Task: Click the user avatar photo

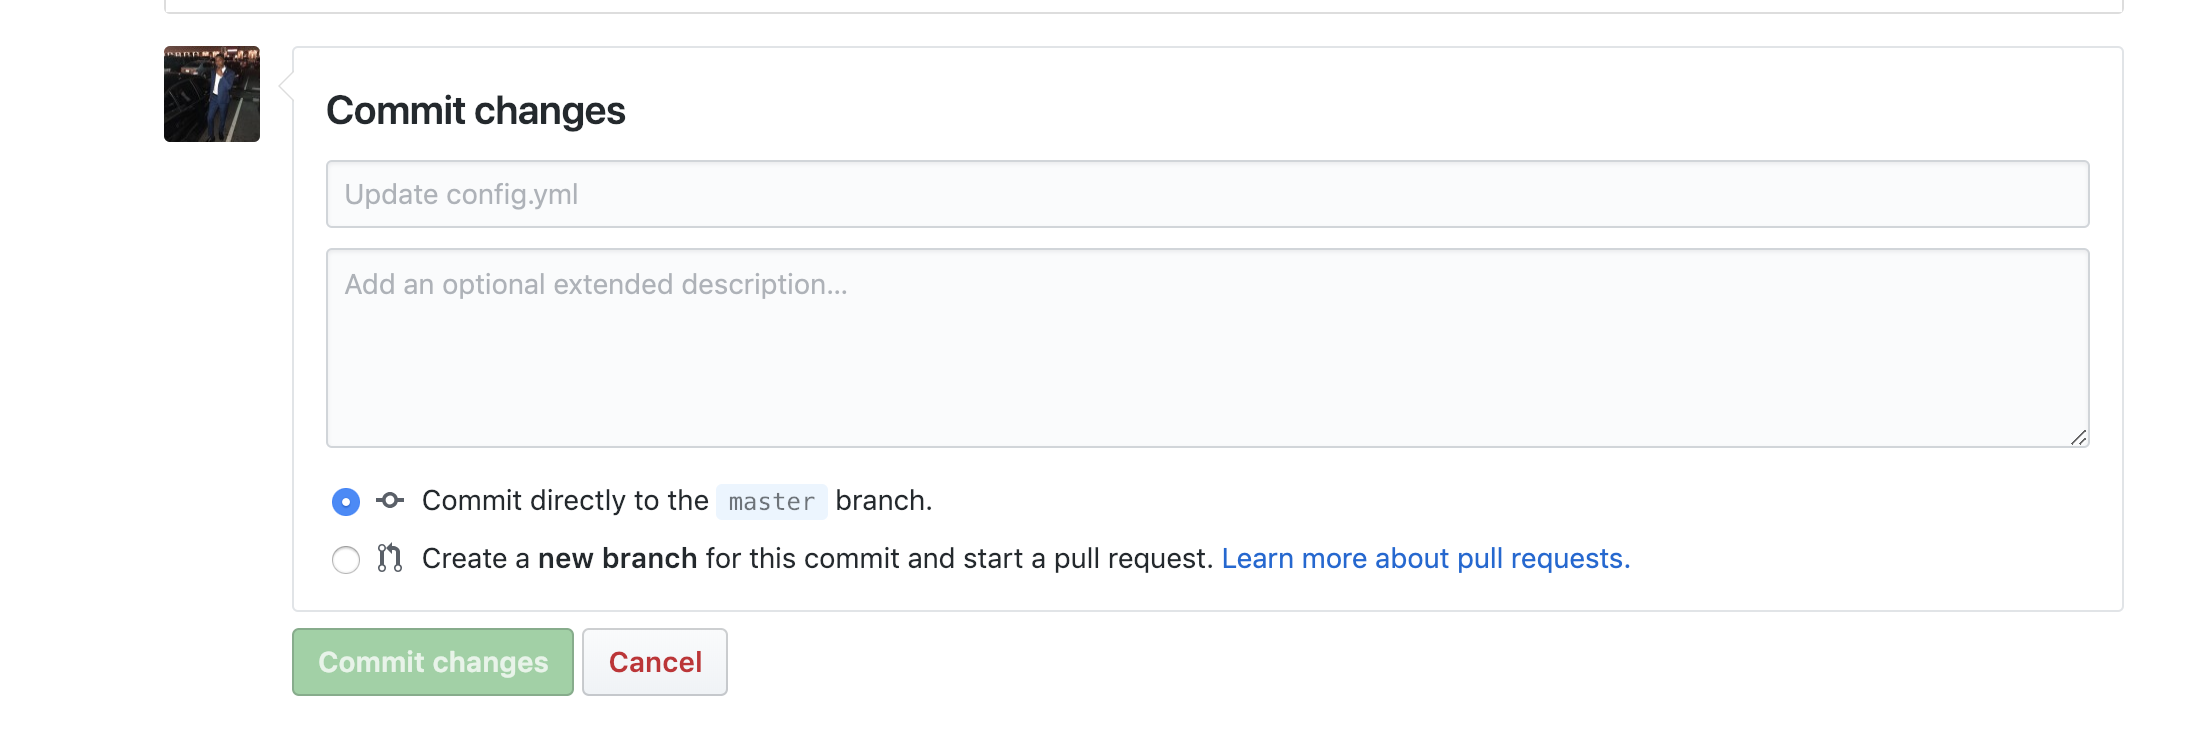Action: click(x=212, y=94)
